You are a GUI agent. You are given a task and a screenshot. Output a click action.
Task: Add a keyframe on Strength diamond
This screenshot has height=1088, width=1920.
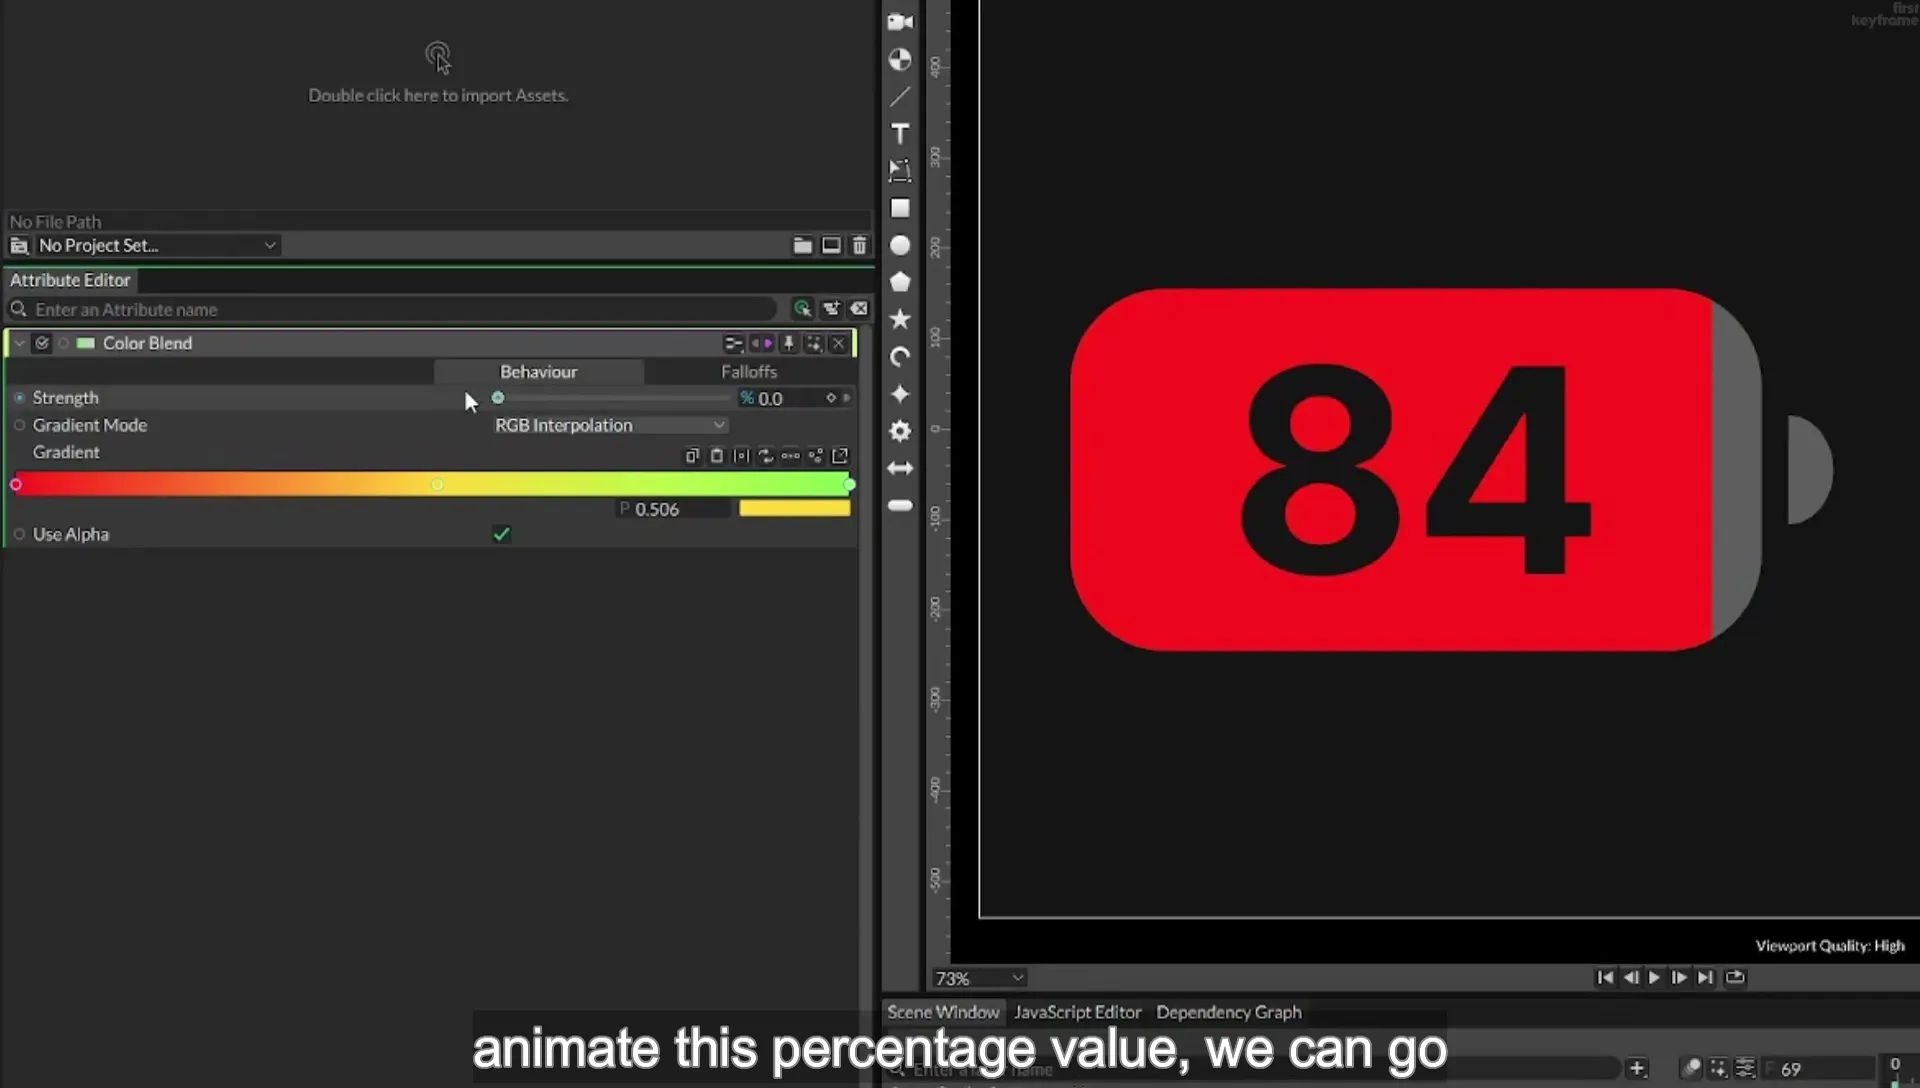[830, 398]
